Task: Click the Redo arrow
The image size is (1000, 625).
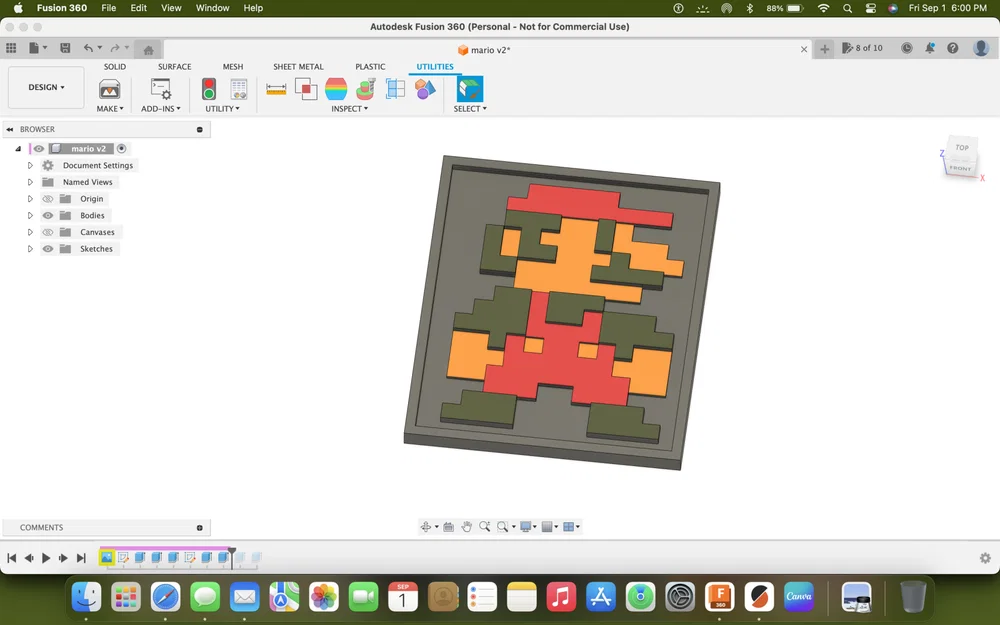Action: coord(115,48)
